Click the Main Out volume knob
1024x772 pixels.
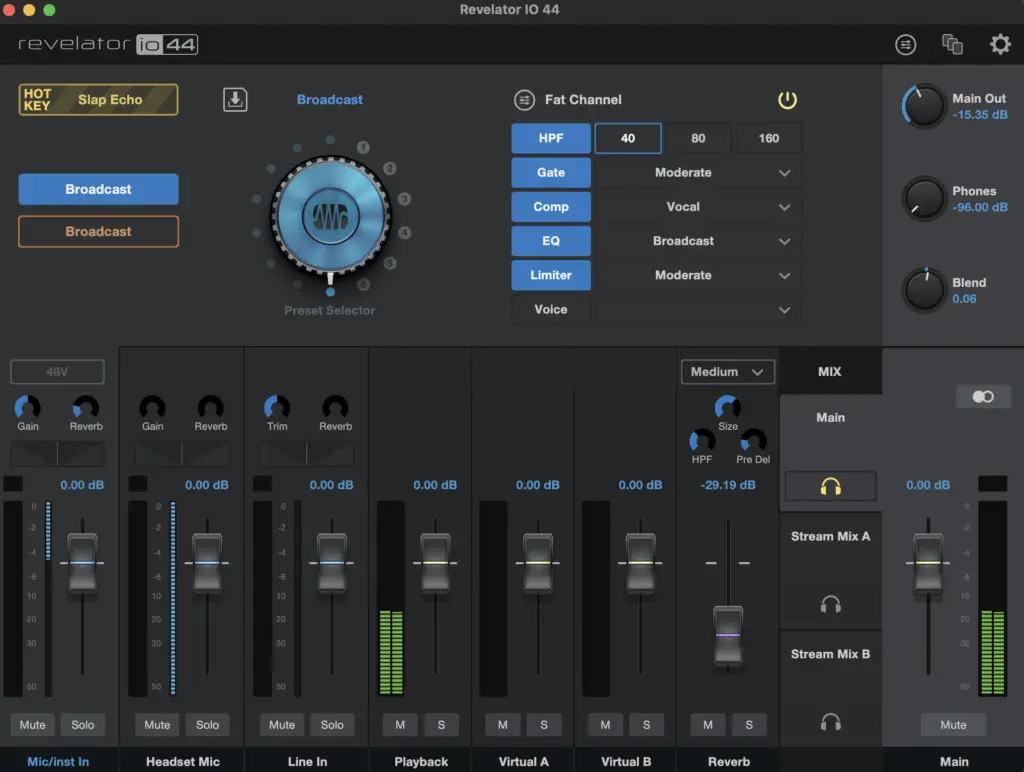point(924,106)
